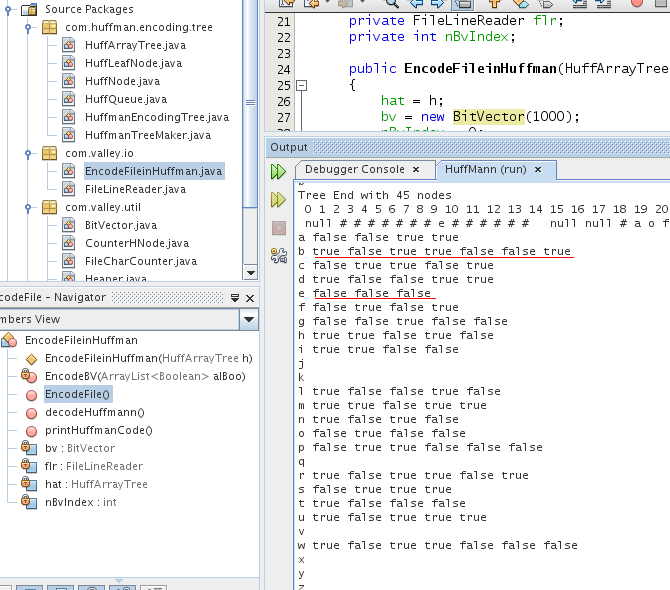The height and width of the screenshot is (590, 670).
Task: Close the Debugger Console tab
Action: (x=416, y=170)
